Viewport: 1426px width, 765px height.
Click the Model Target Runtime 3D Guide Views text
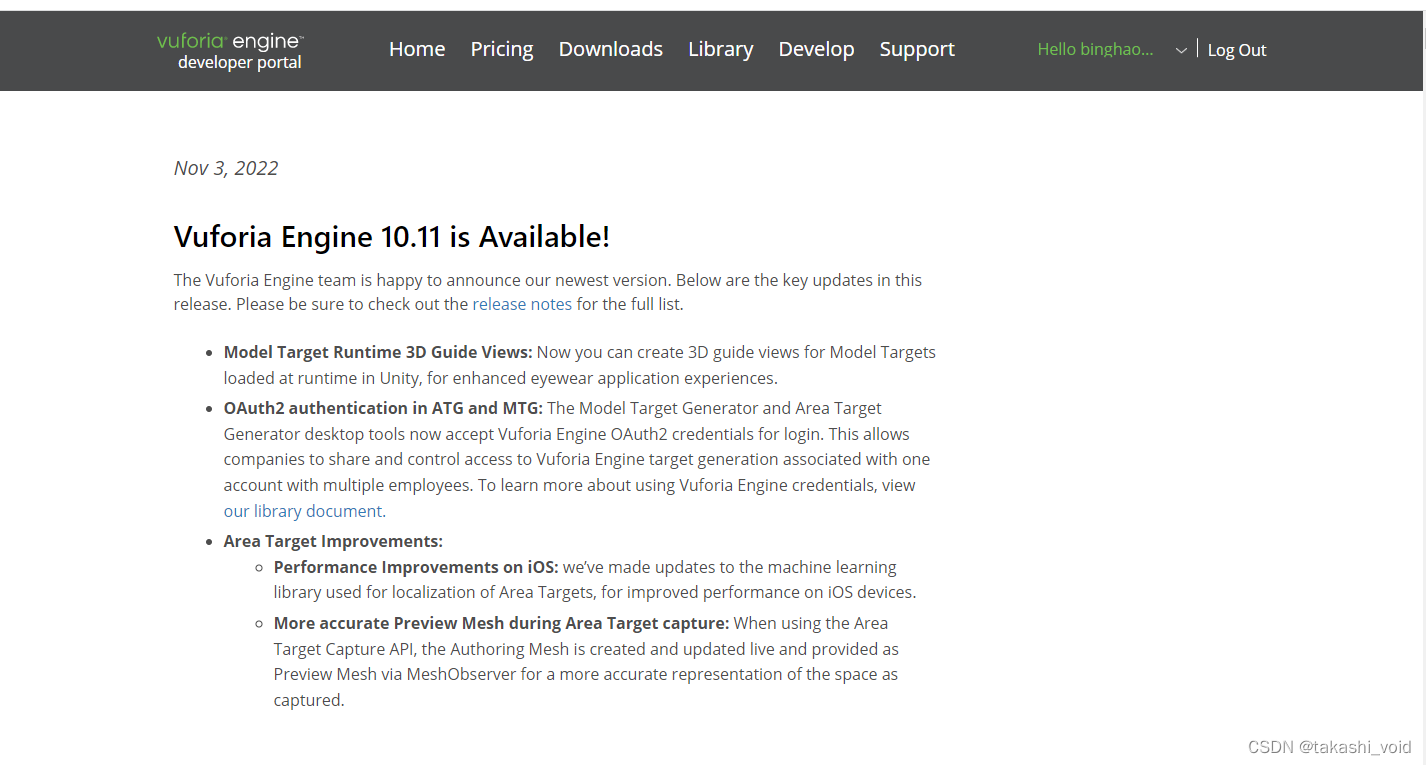click(x=378, y=352)
